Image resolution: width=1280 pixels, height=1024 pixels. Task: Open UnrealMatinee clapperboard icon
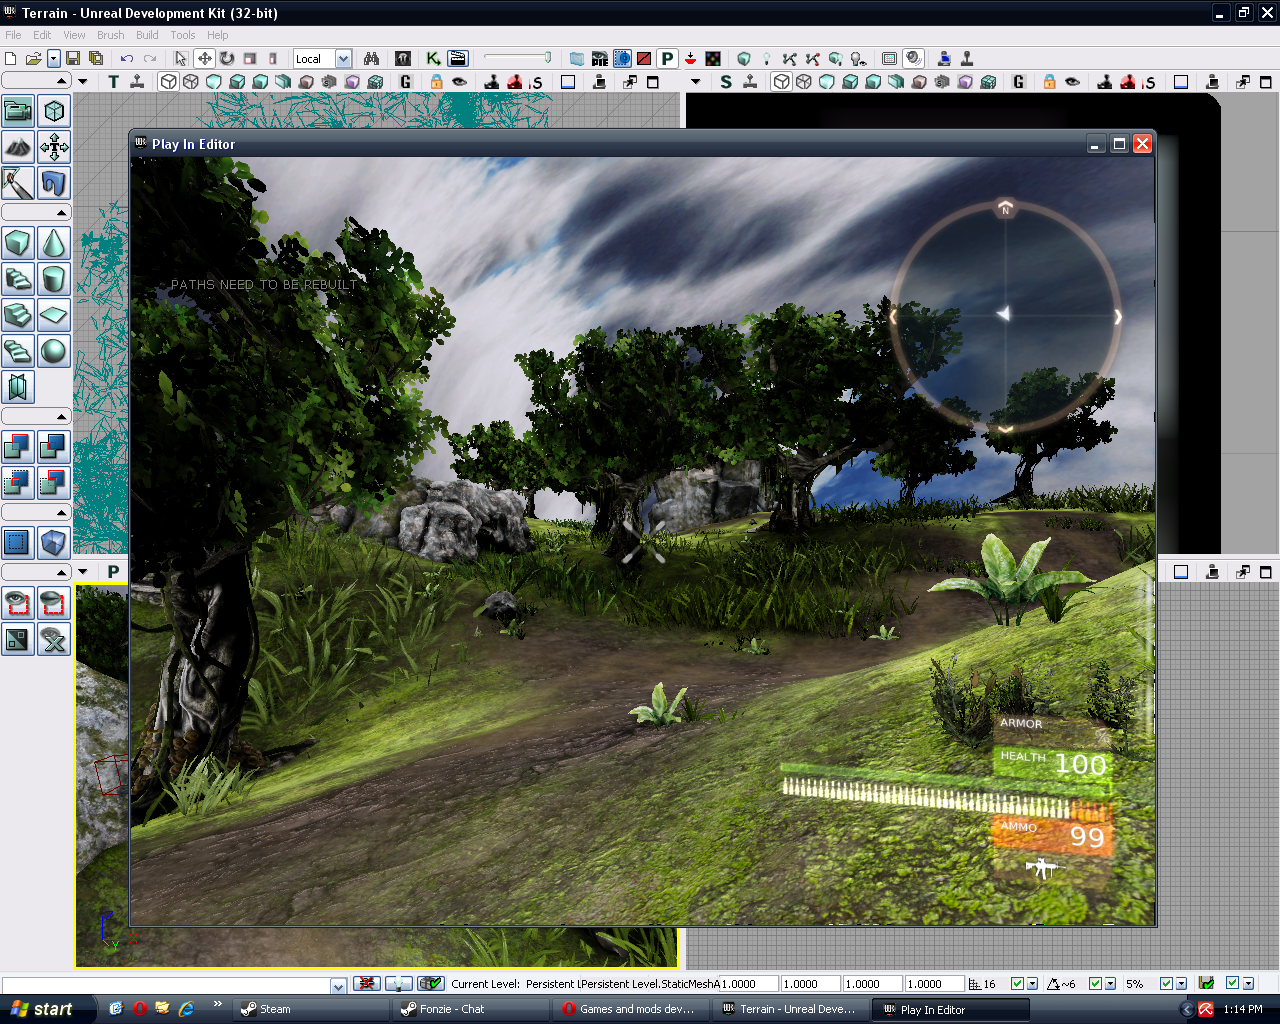pyautogui.click(x=458, y=59)
